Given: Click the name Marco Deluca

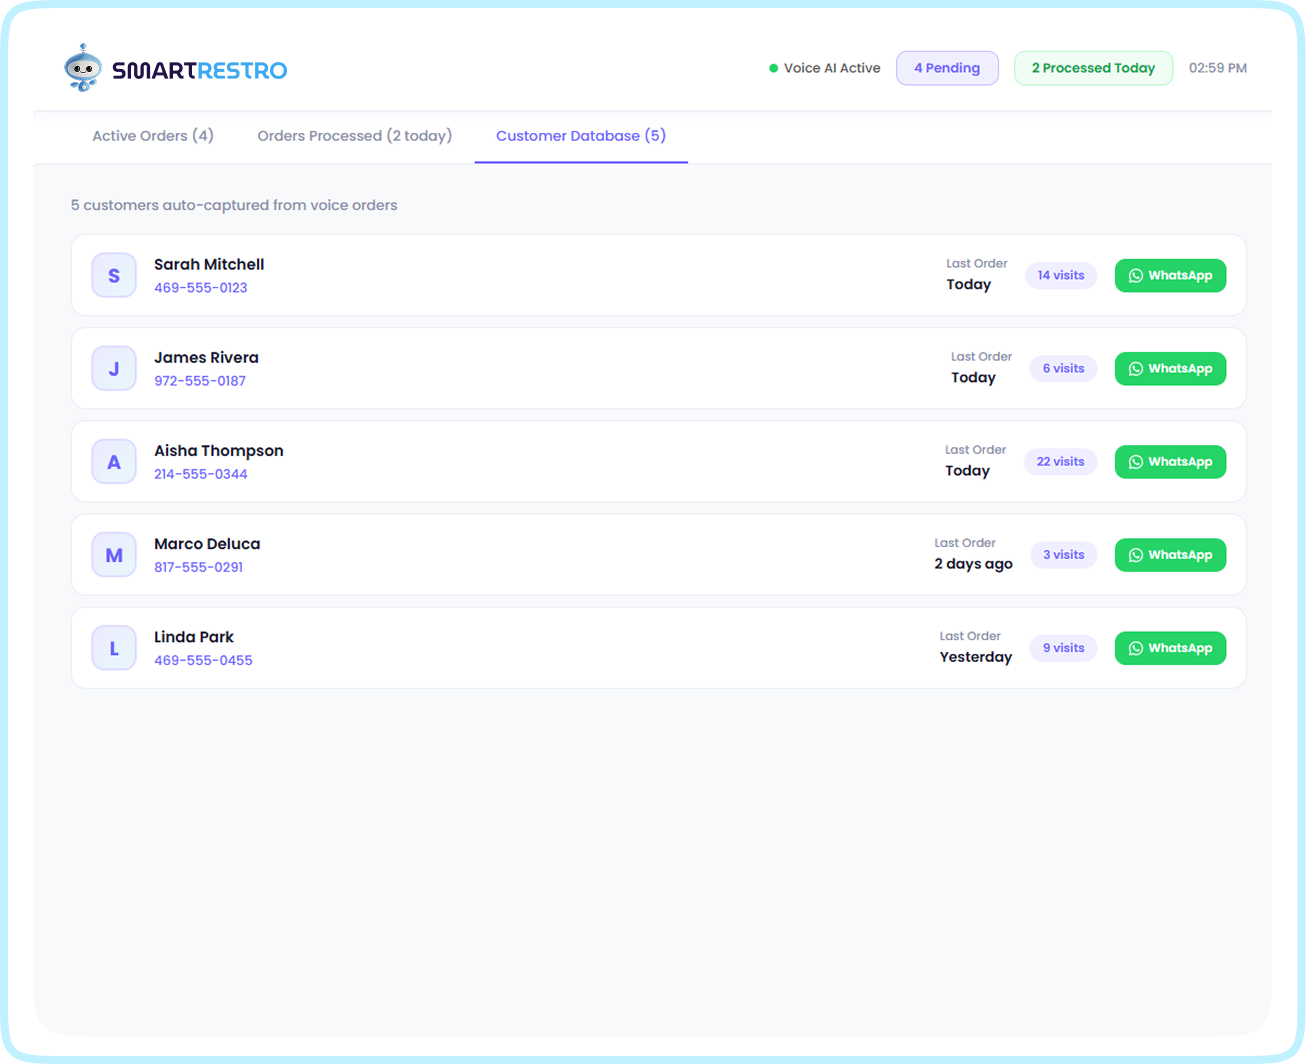Looking at the screenshot, I should (x=207, y=544).
